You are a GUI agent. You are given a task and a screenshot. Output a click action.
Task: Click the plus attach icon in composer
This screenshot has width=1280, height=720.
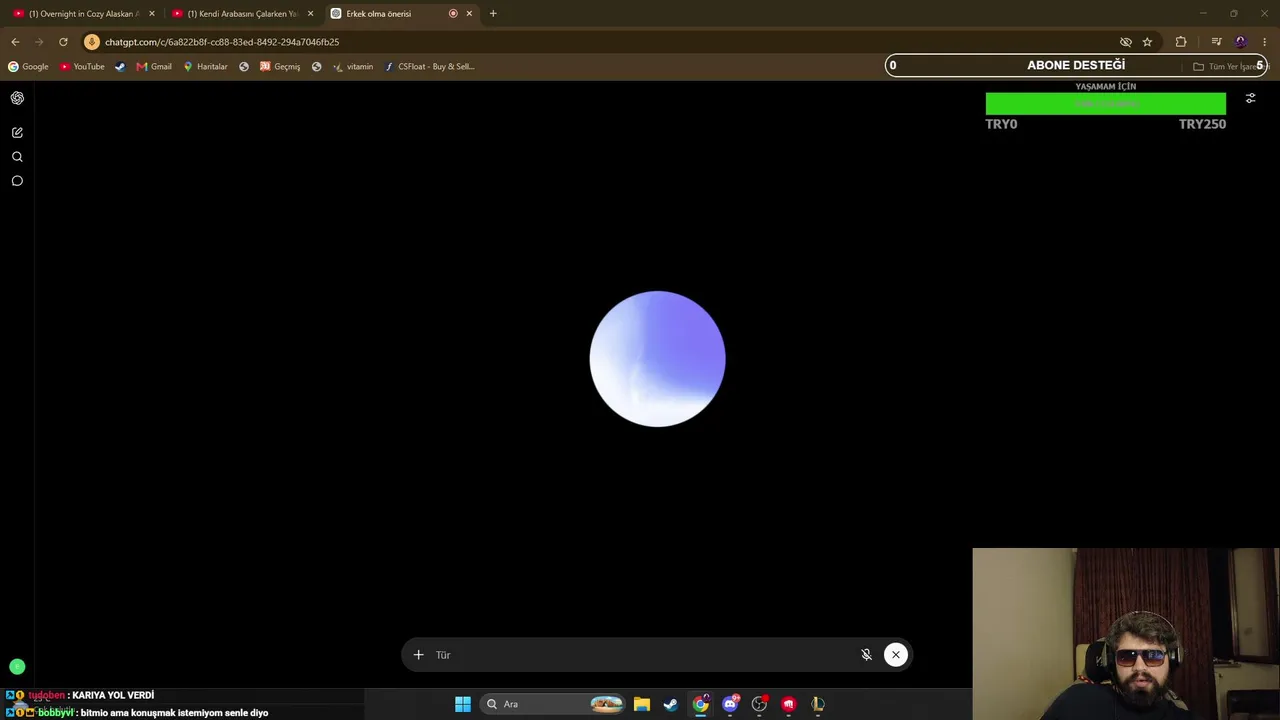[419, 655]
